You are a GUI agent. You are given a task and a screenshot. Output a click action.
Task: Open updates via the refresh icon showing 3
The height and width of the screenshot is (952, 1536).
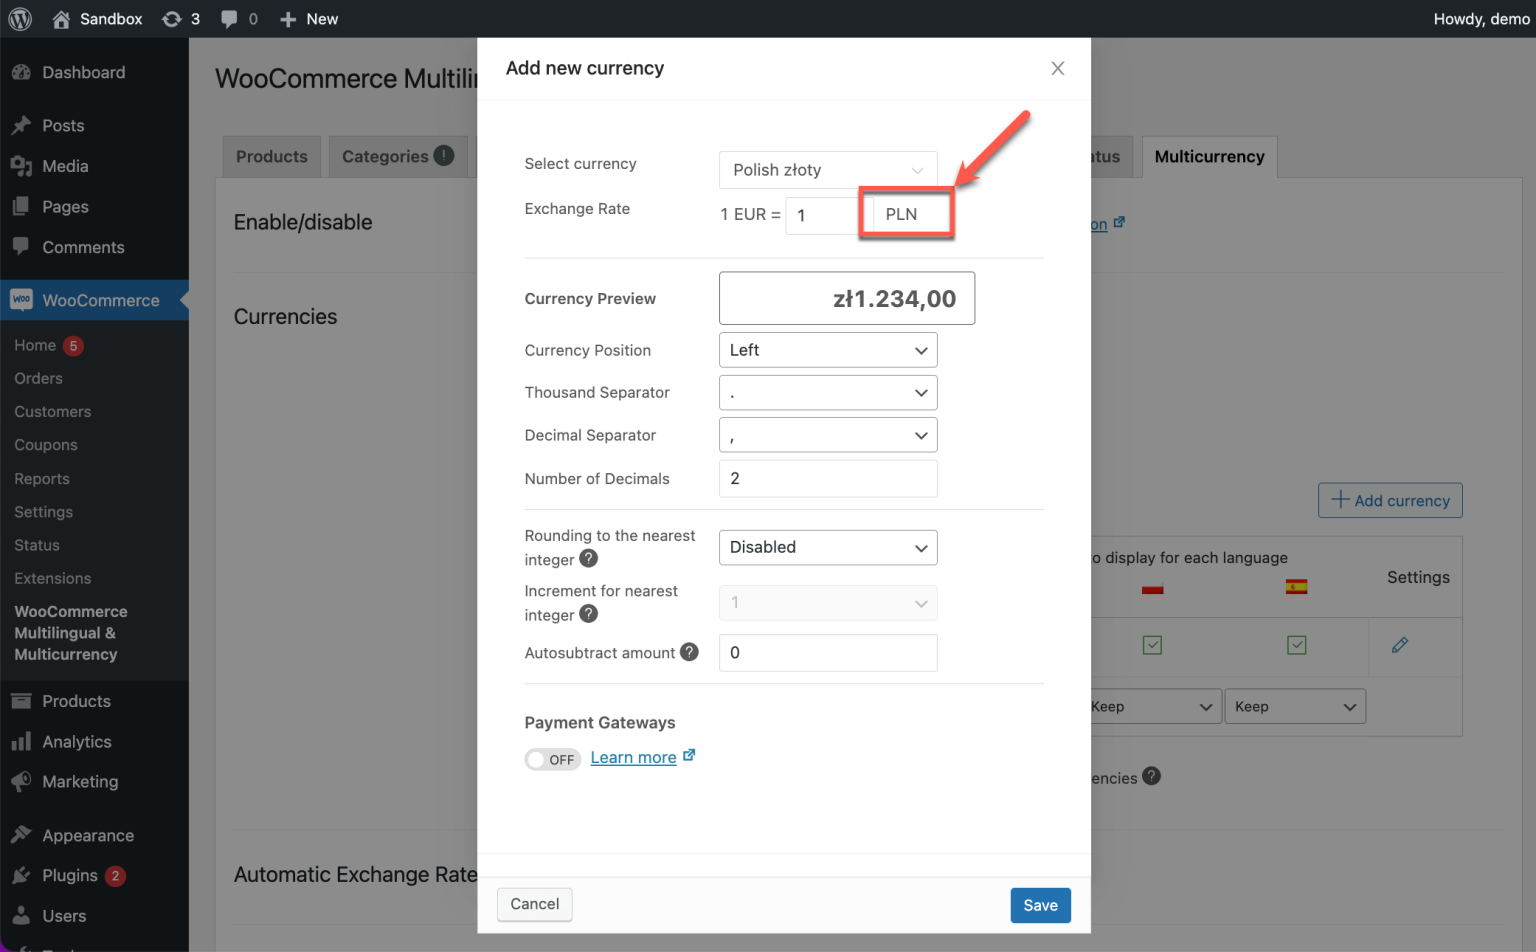tap(172, 18)
